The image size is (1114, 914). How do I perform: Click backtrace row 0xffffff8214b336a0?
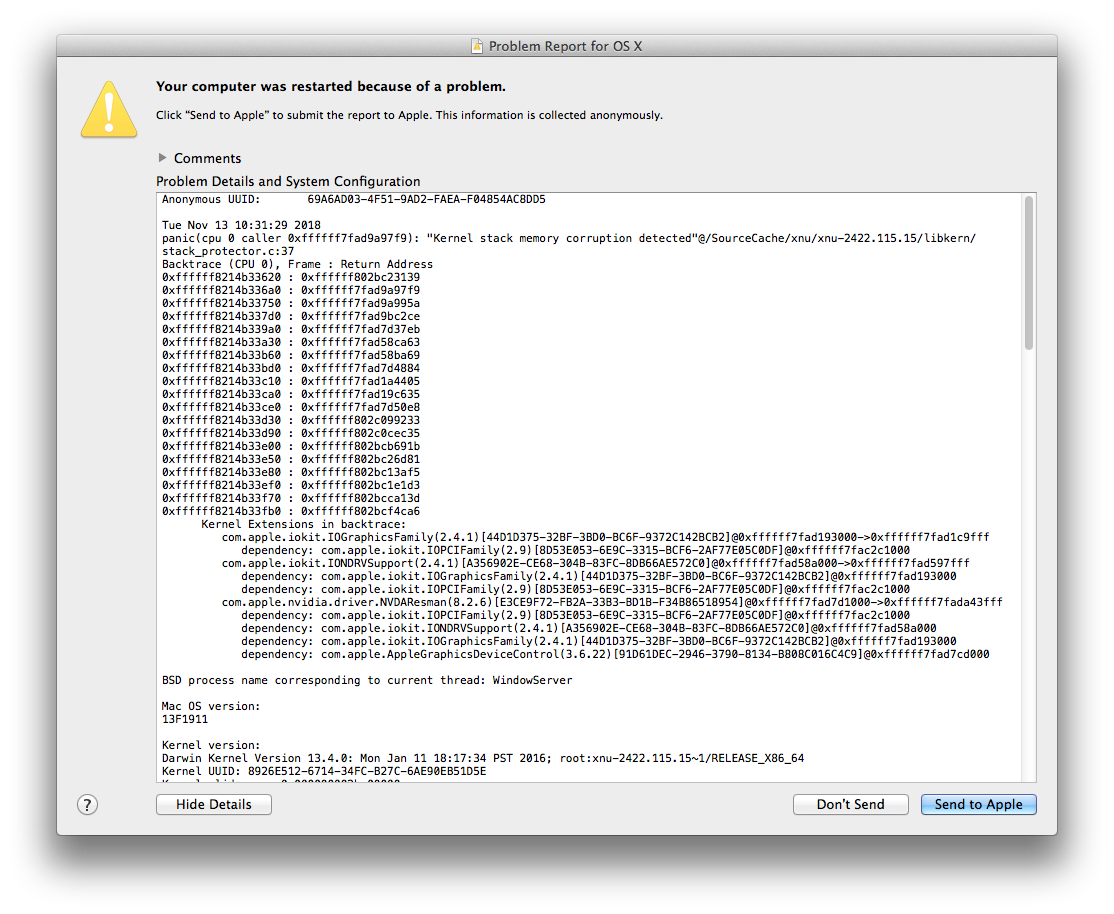pyautogui.click(x=291, y=290)
